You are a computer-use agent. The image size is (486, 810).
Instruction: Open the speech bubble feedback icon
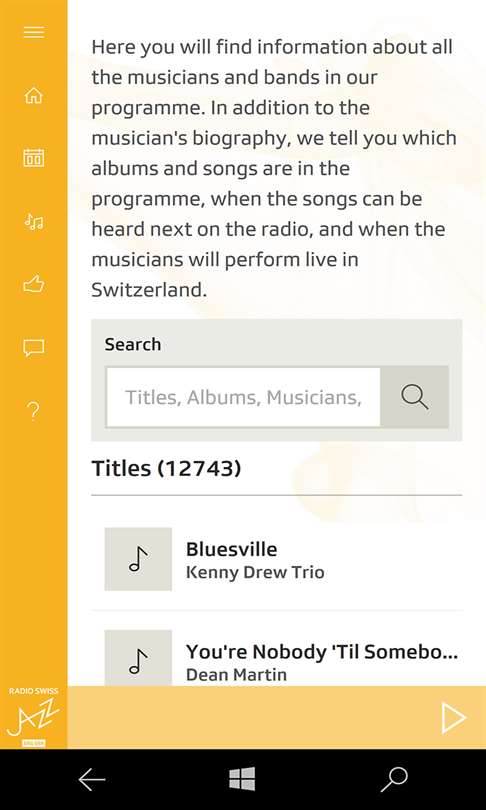[x=34, y=348]
